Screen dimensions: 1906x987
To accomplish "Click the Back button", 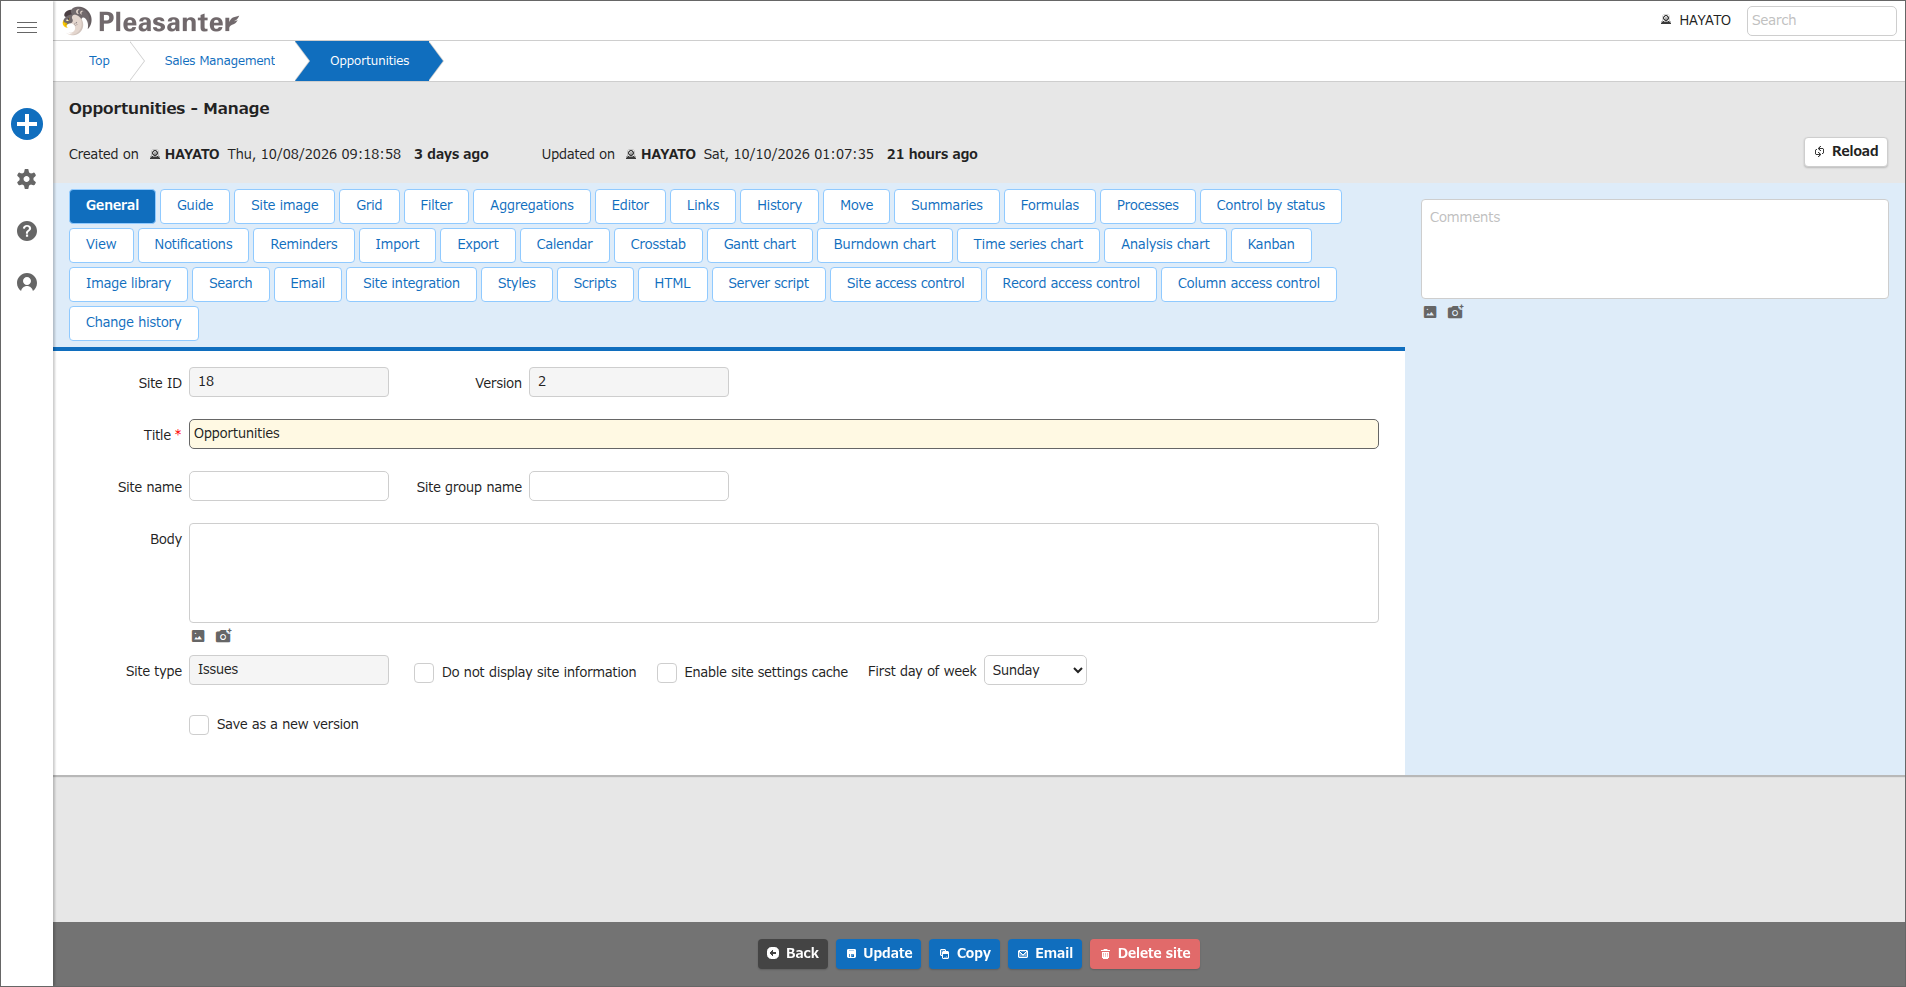I will click(793, 954).
